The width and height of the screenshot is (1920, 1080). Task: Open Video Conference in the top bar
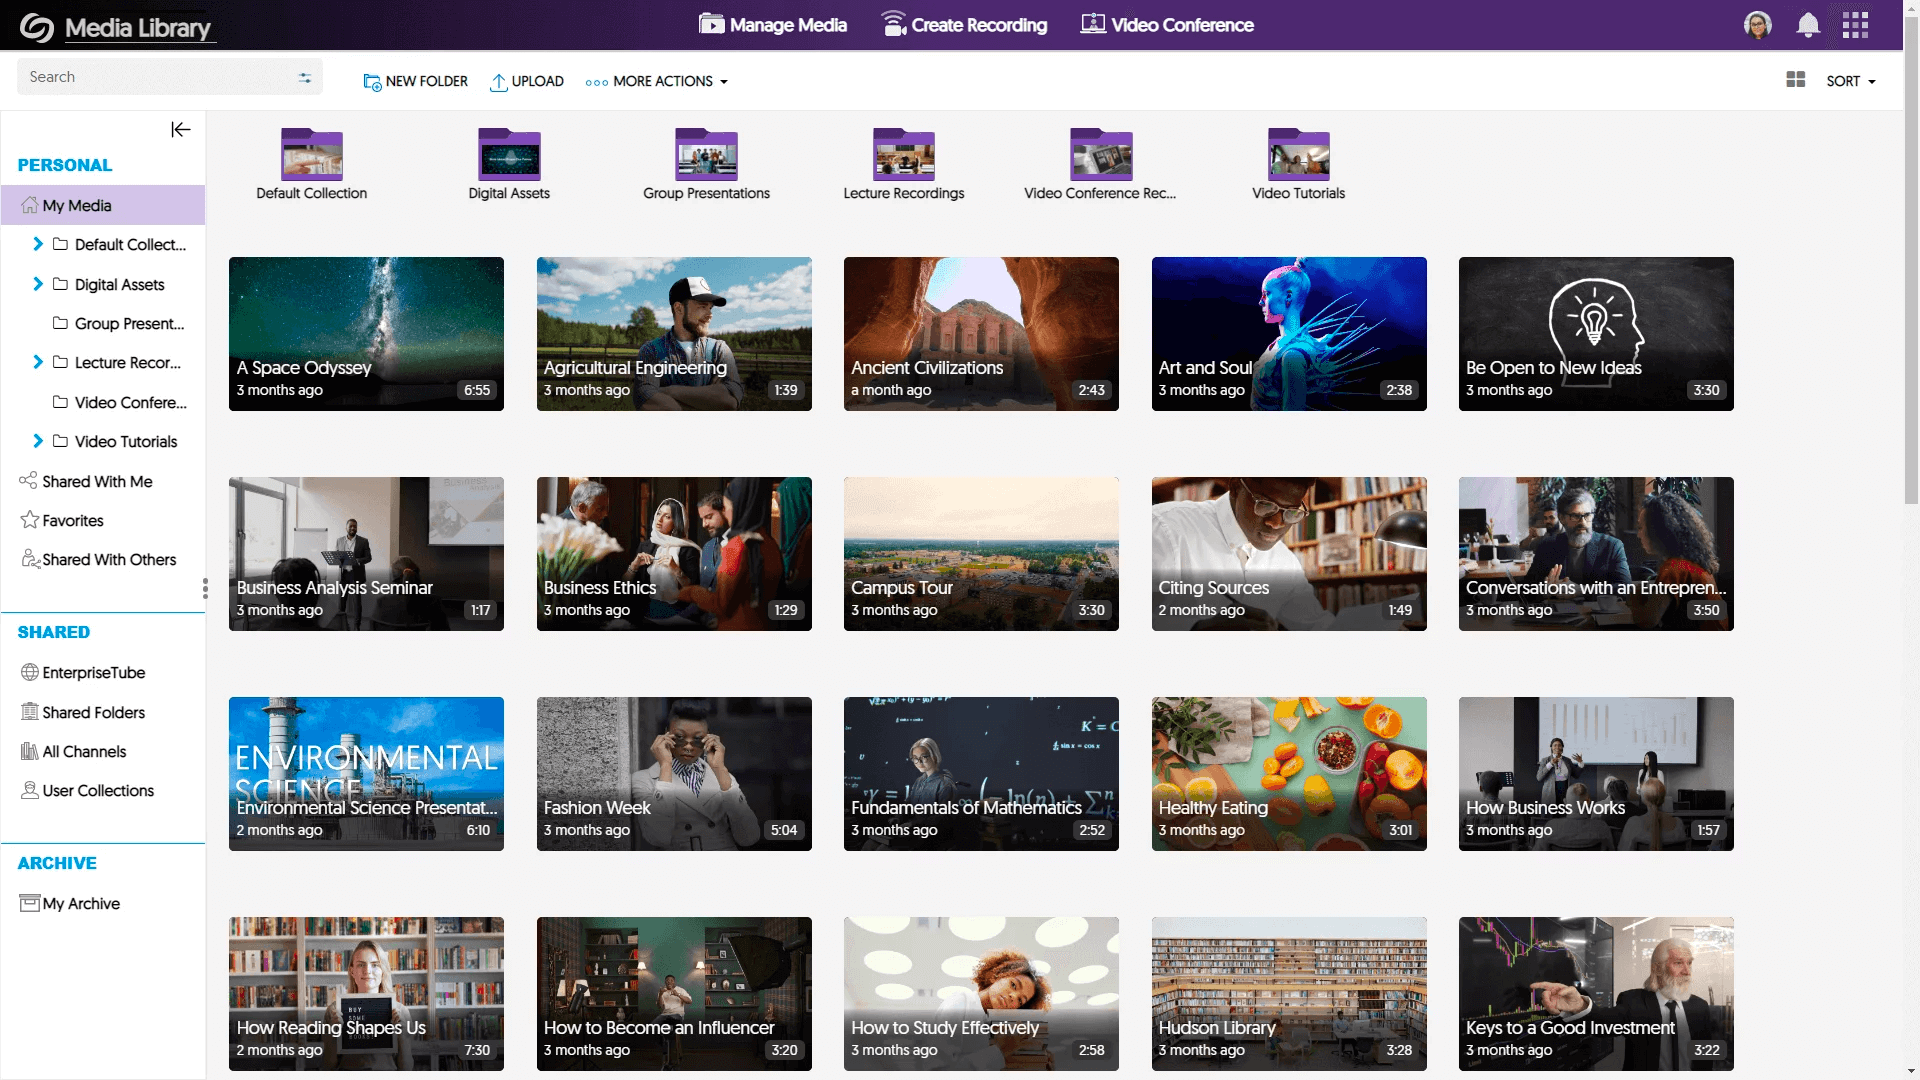pyautogui.click(x=1167, y=25)
